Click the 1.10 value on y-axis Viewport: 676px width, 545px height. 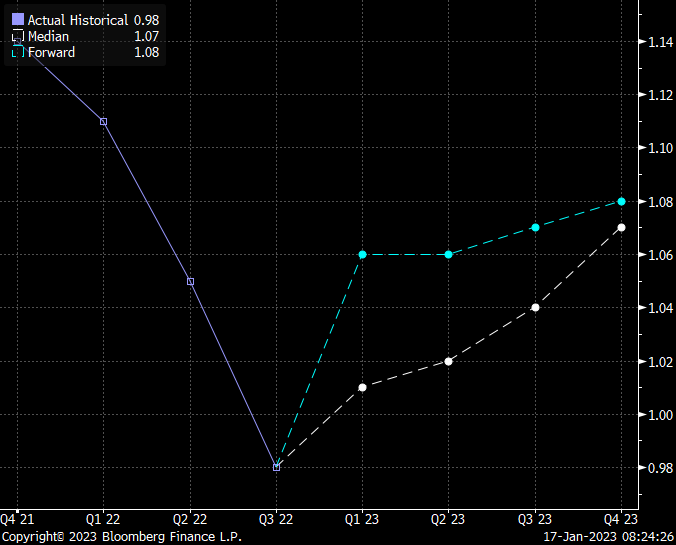[x=655, y=148]
